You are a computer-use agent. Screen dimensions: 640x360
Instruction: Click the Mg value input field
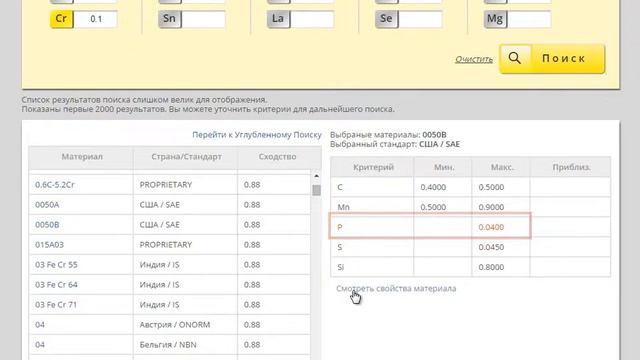529,19
